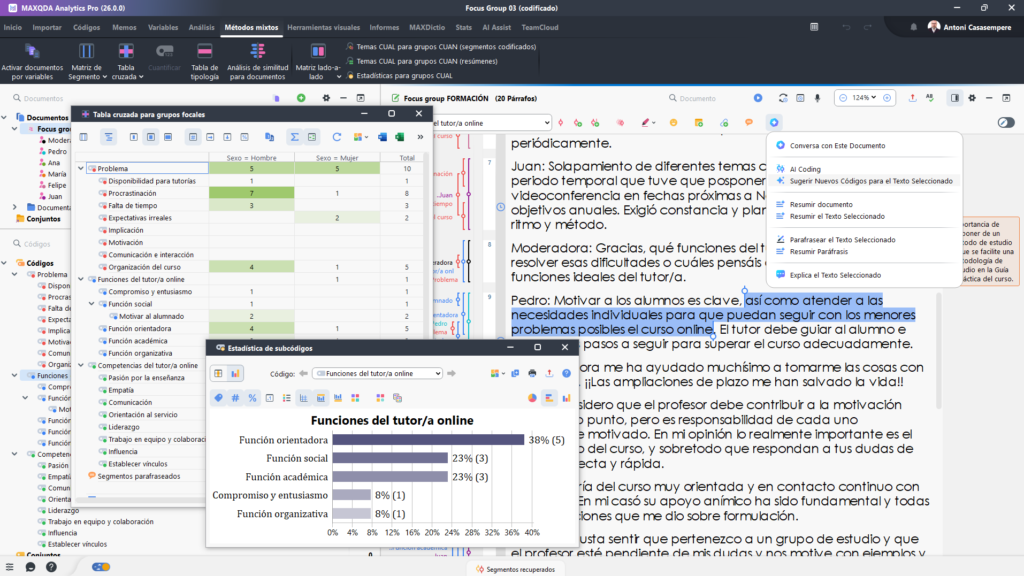Image resolution: width=1024 pixels, height=576 pixels.
Task: Click Tabla de tipología icon
Action: 204,51
